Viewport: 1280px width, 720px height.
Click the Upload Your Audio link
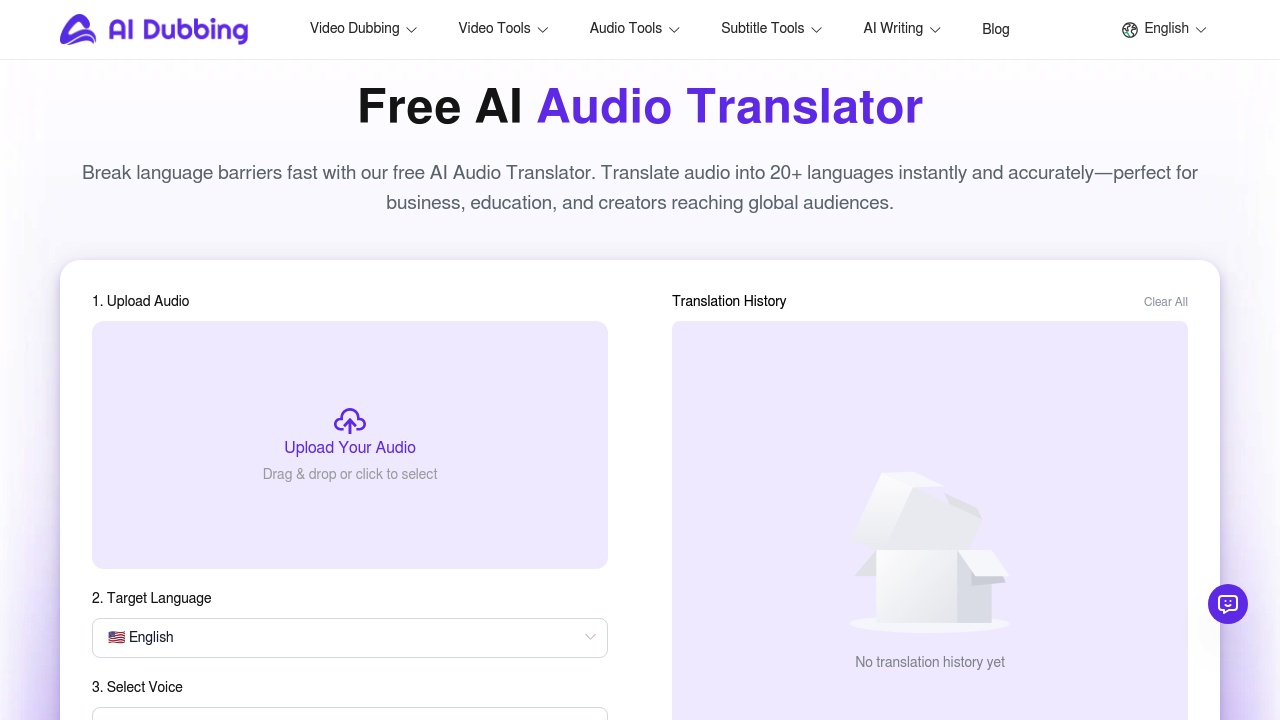349,447
